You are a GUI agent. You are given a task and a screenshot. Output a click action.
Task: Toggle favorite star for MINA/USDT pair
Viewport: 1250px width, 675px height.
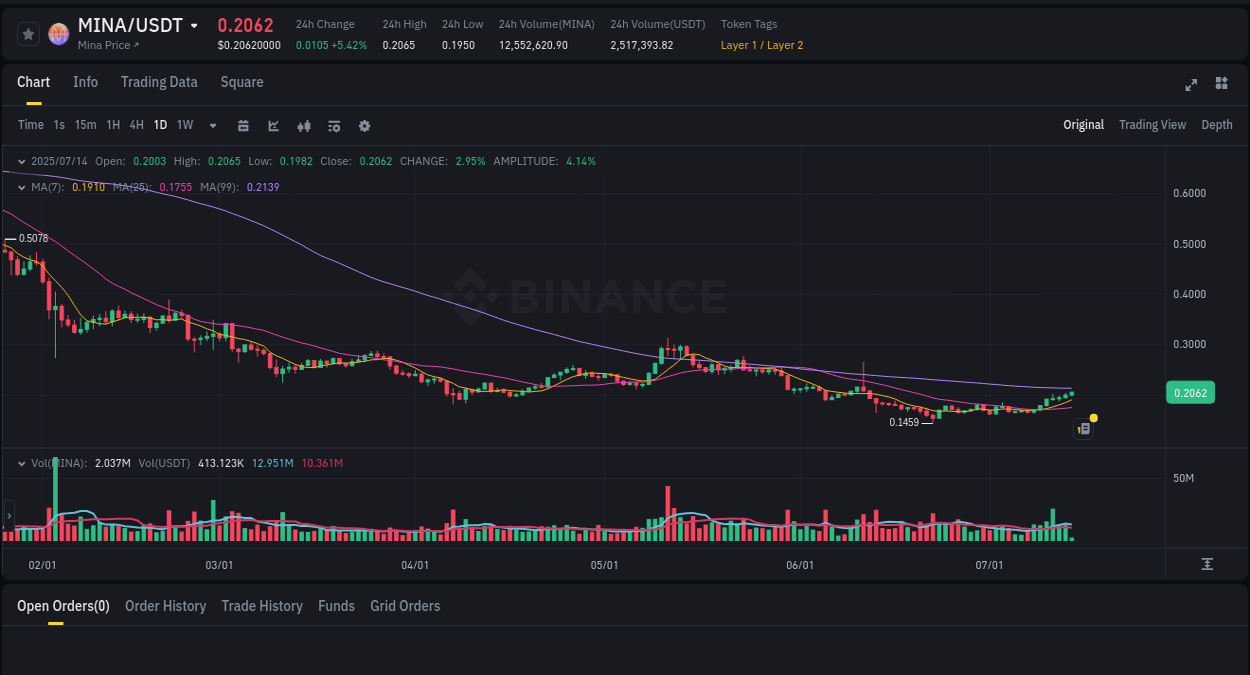tap(28, 33)
